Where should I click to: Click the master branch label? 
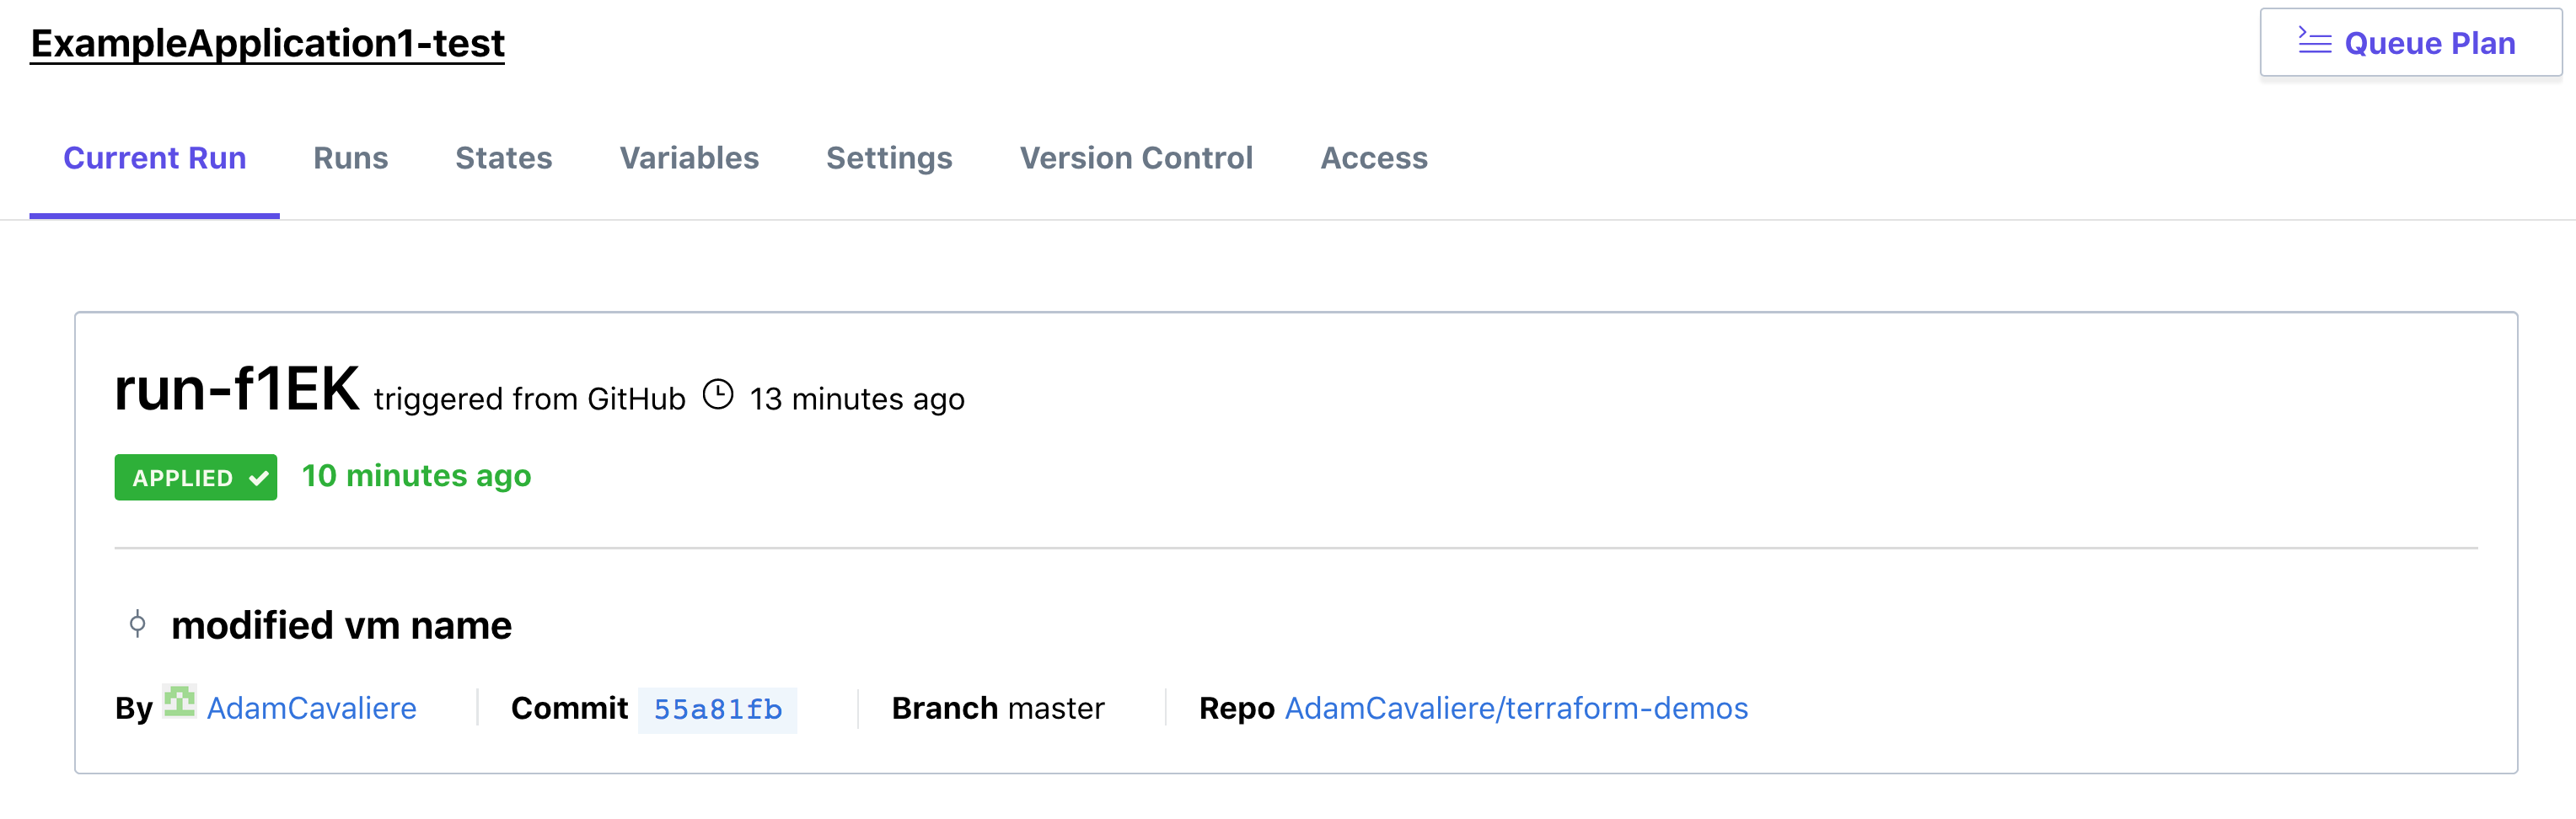click(1056, 709)
